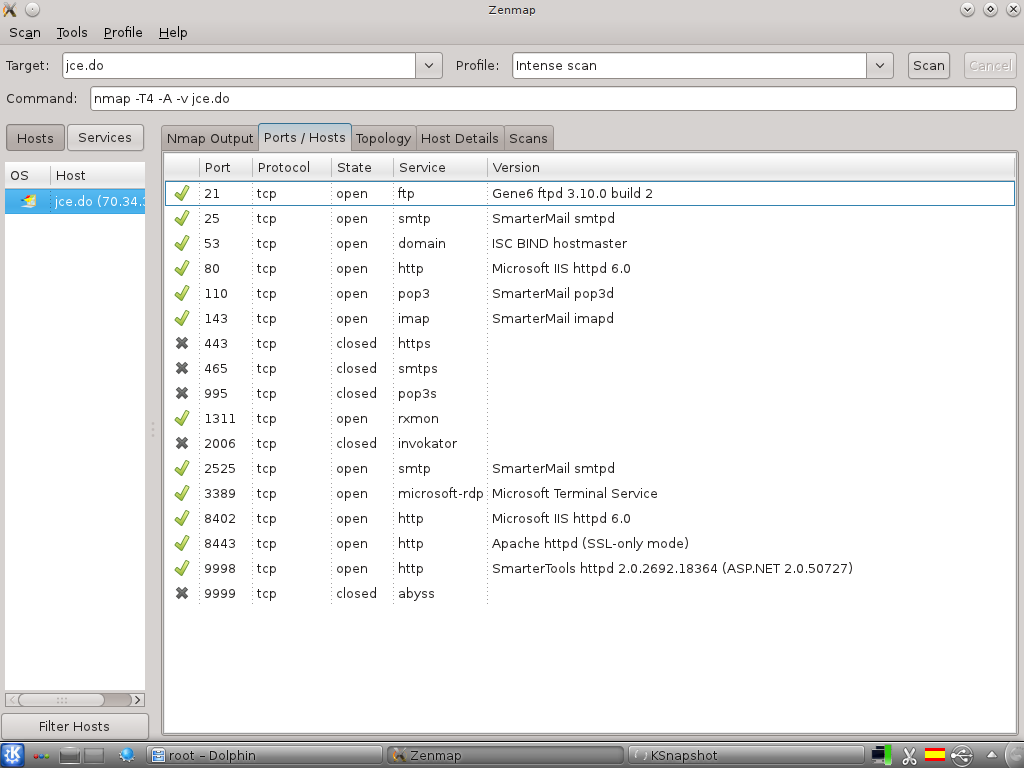
Task: Click the Hosts button
Action: coord(35,138)
